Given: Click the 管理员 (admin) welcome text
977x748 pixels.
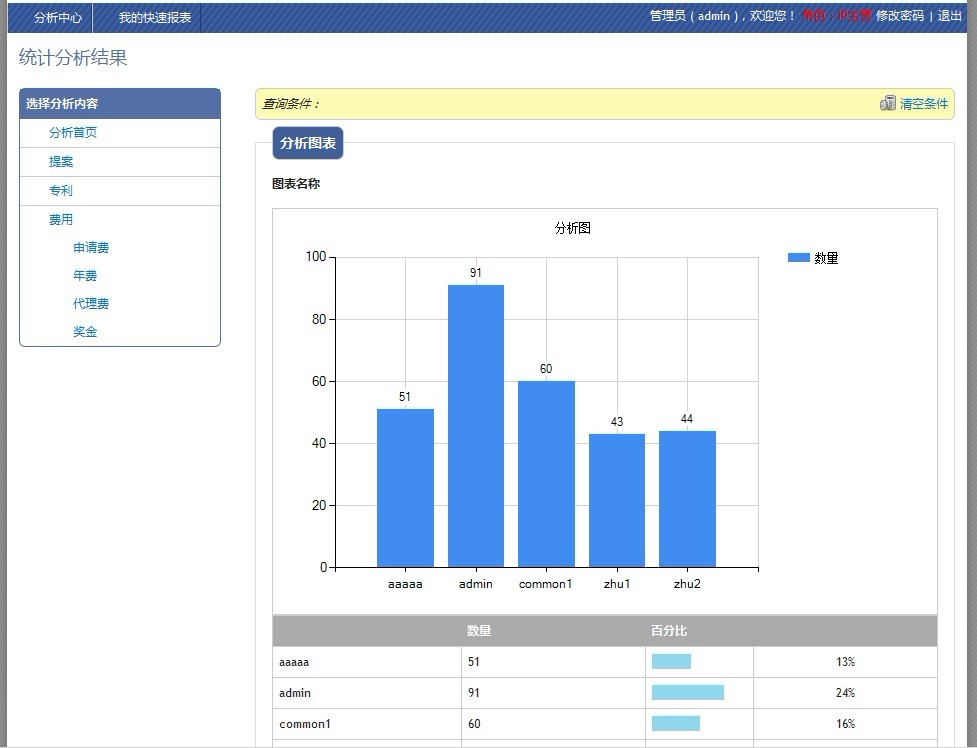Looking at the screenshot, I should [723, 16].
